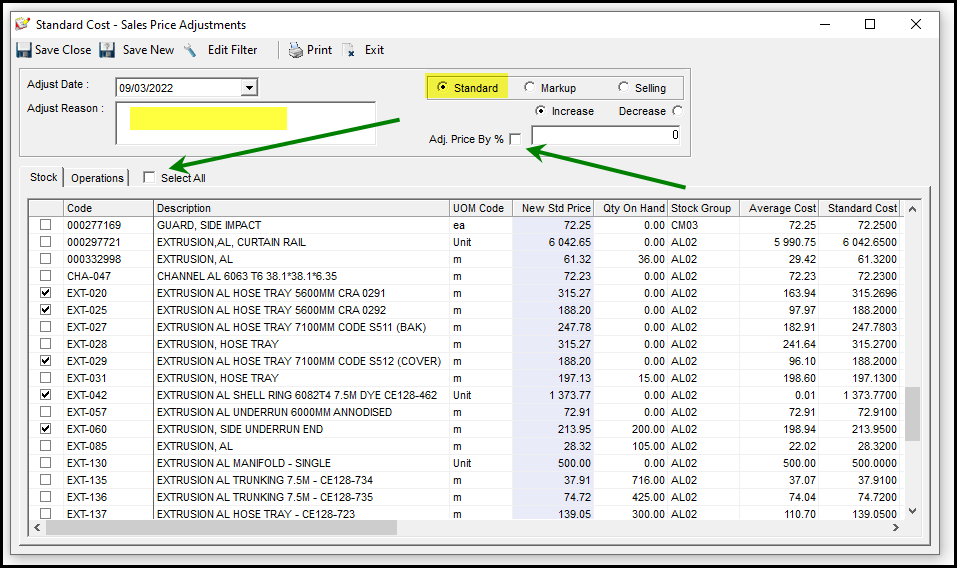
Task: Click the application icon in title bar
Action: tap(22, 24)
